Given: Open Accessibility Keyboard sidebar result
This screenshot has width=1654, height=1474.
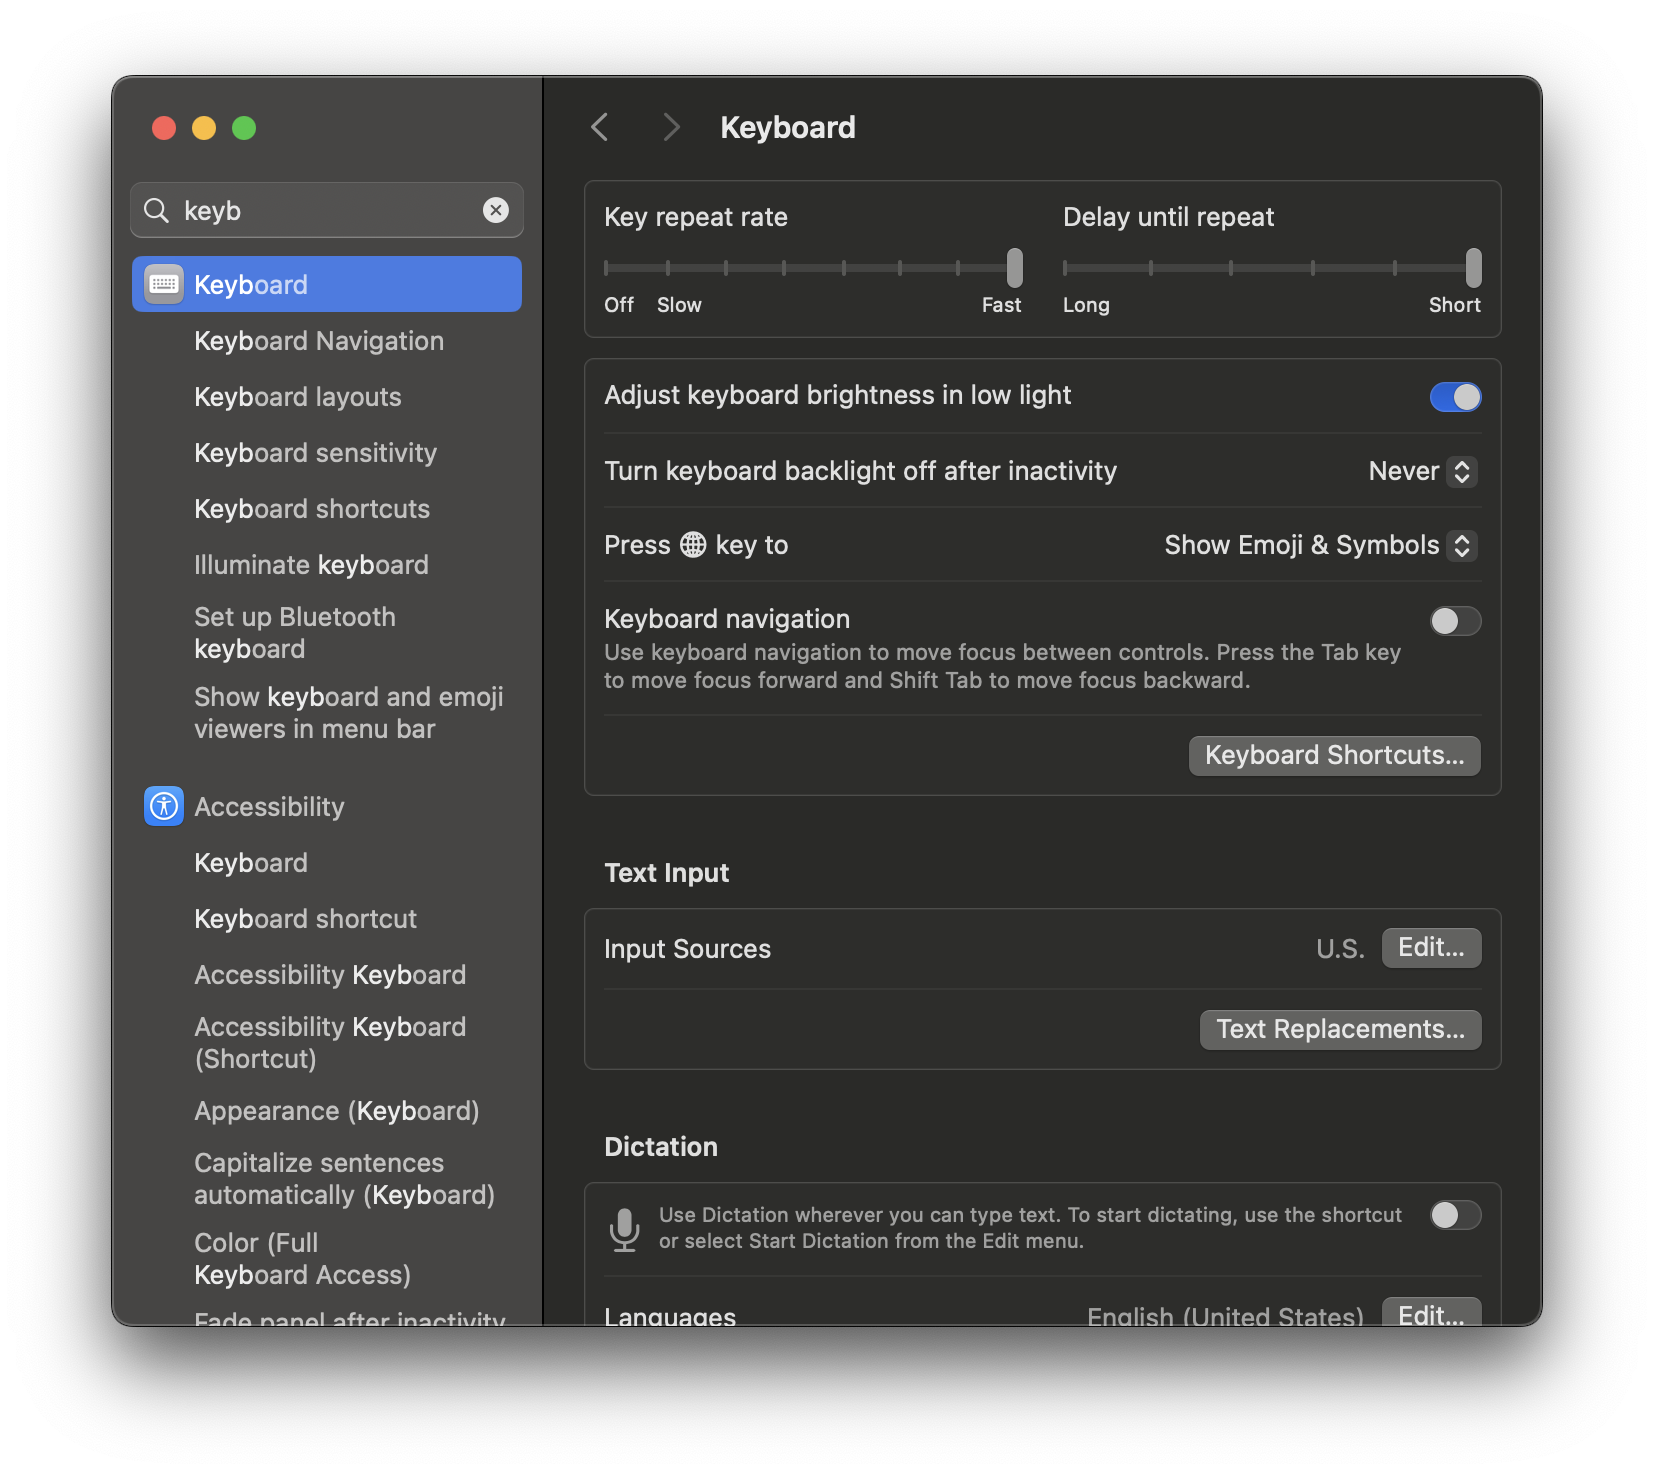Looking at the screenshot, I should [330, 975].
